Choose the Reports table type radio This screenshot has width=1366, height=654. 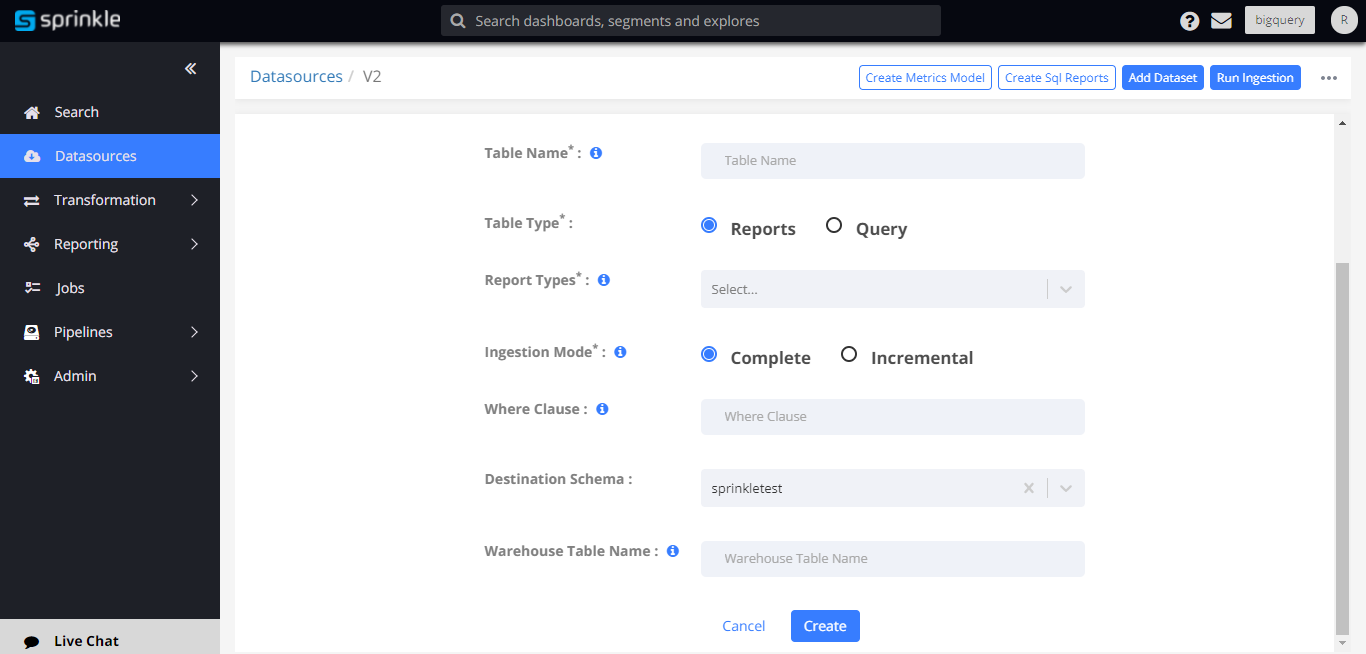point(709,226)
